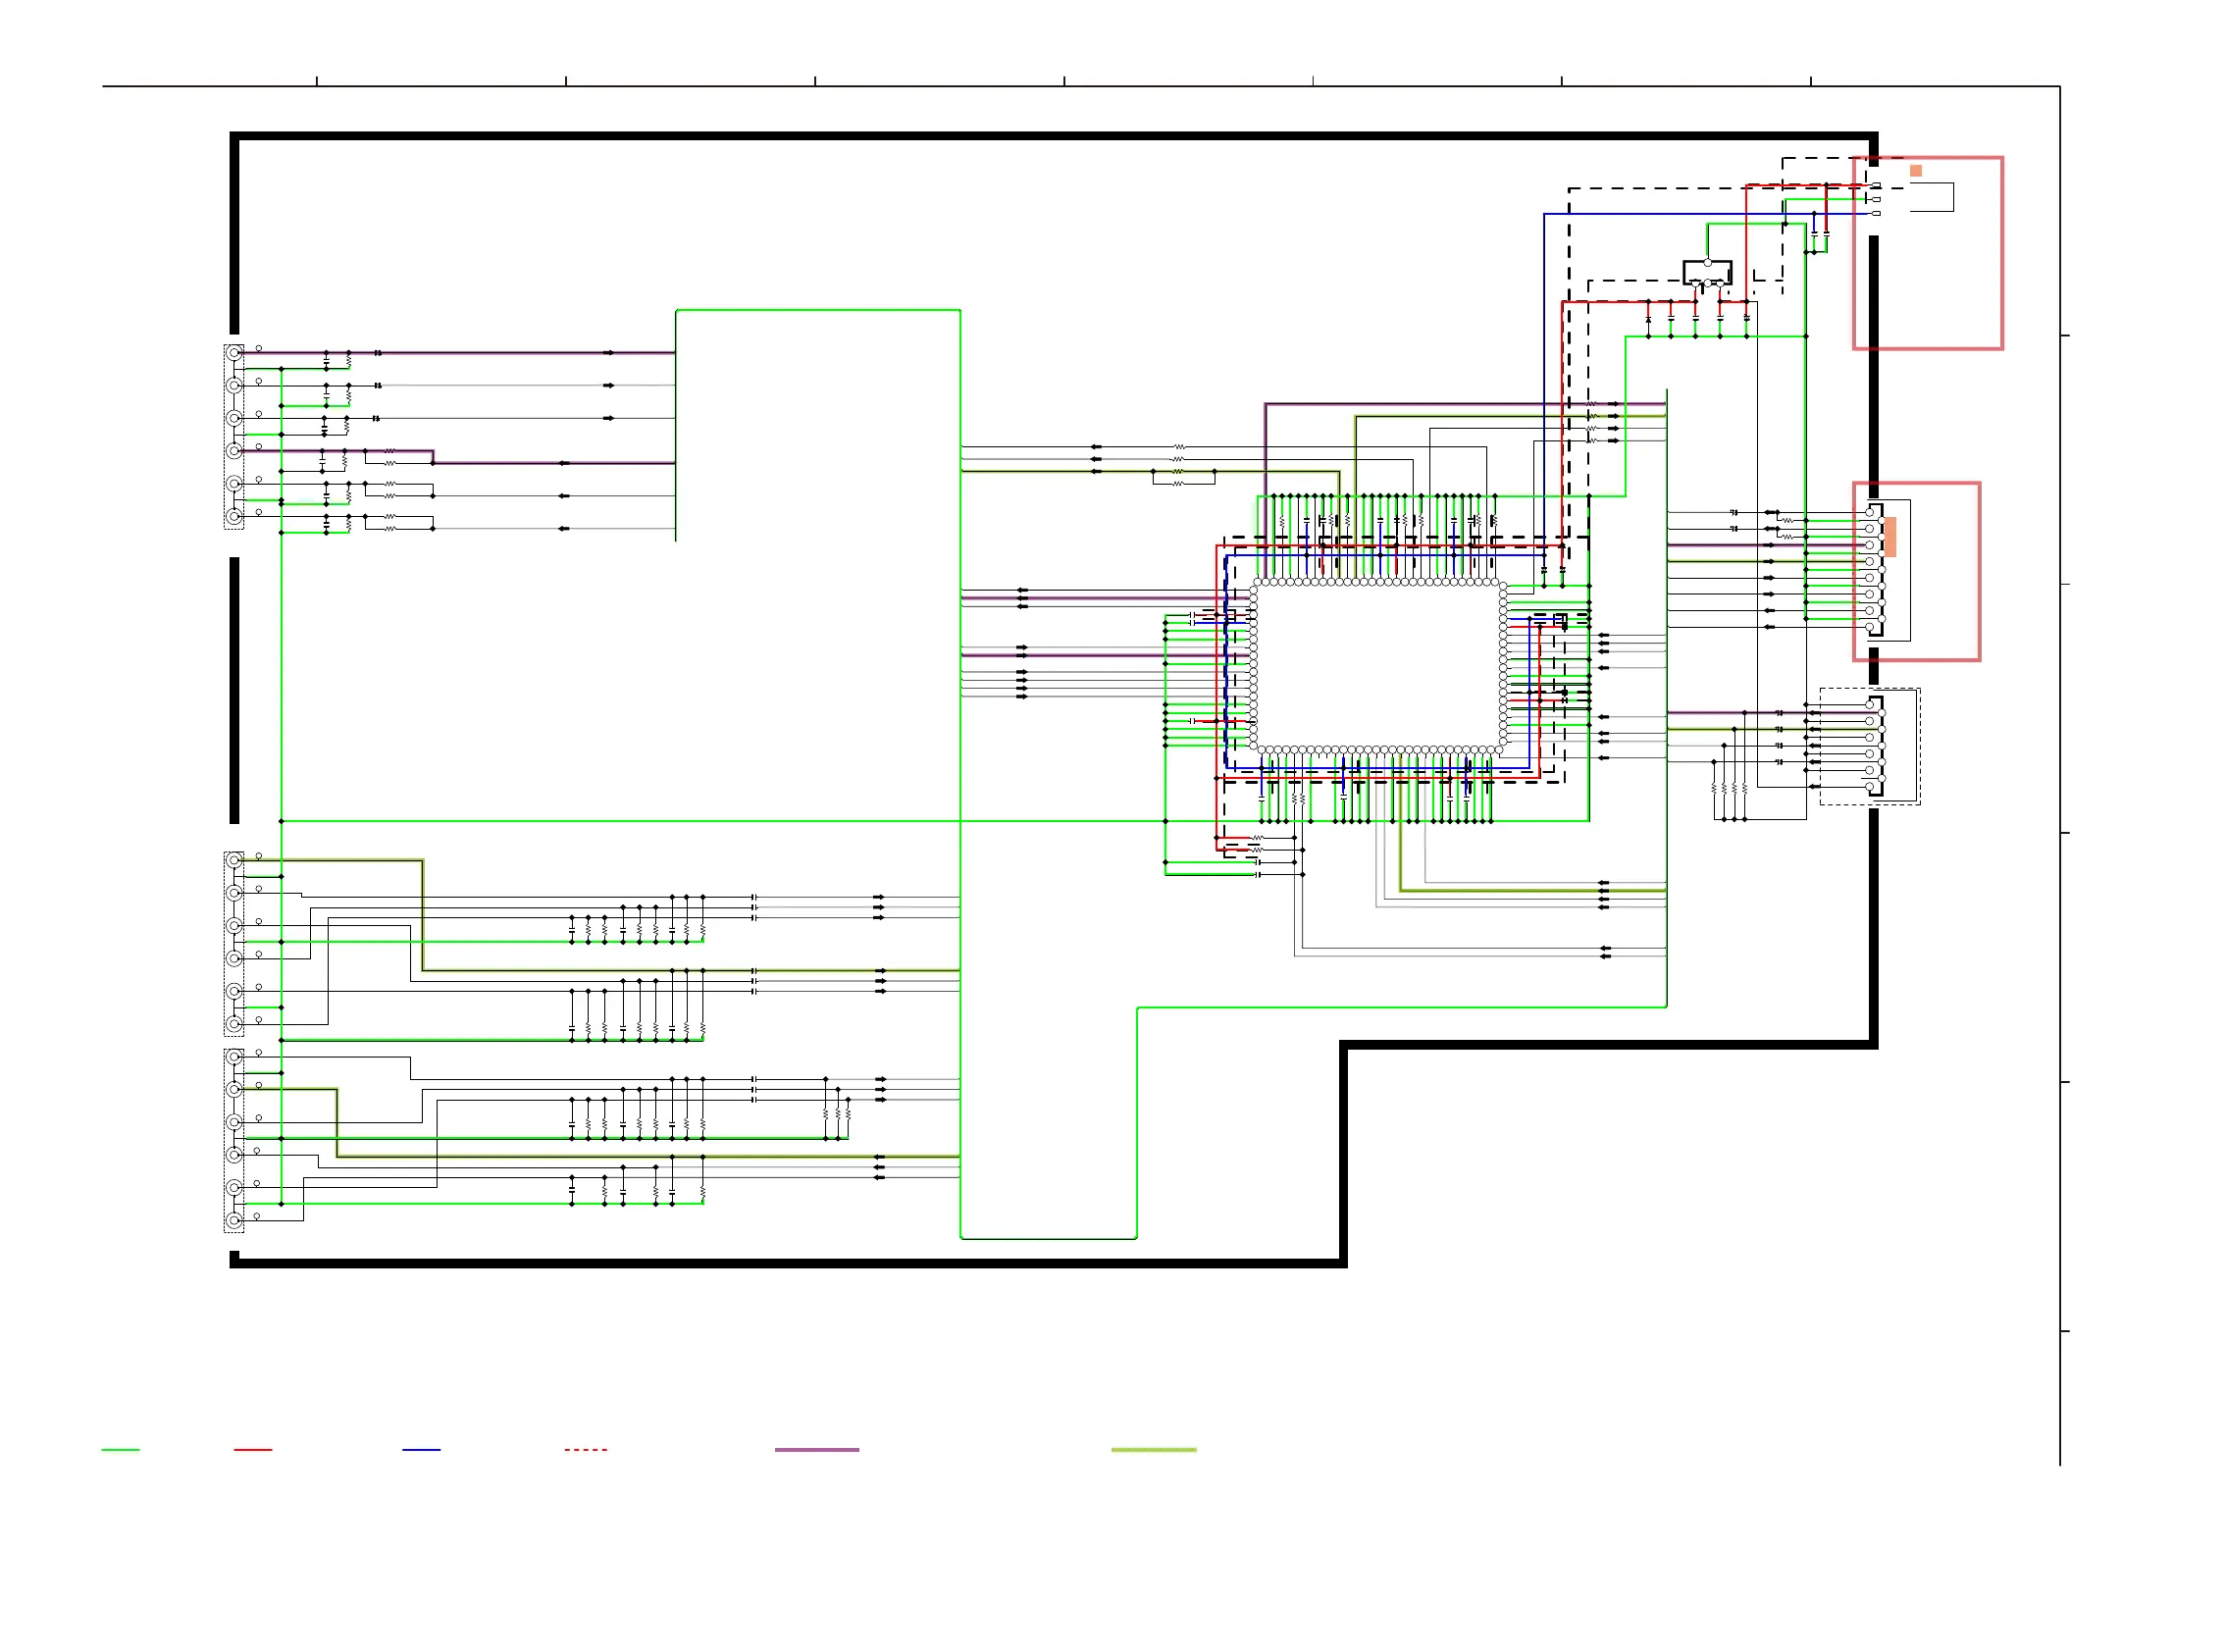Click the bottom-left jack connector strip
The image size is (2225, 1652).
click(x=233, y=1139)
